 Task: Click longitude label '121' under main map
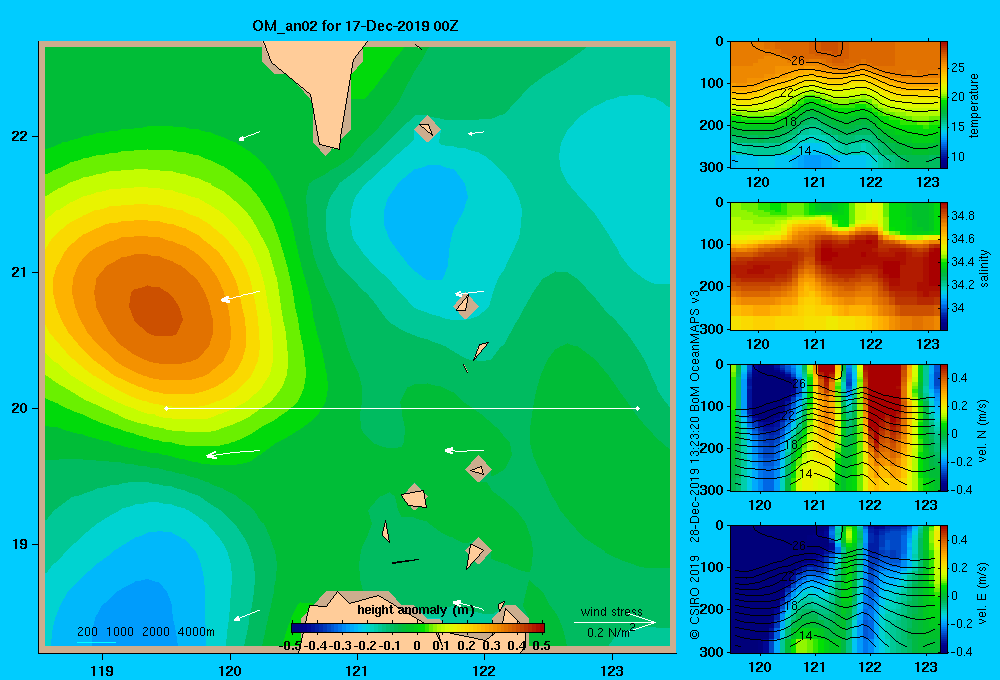(357, 670)
